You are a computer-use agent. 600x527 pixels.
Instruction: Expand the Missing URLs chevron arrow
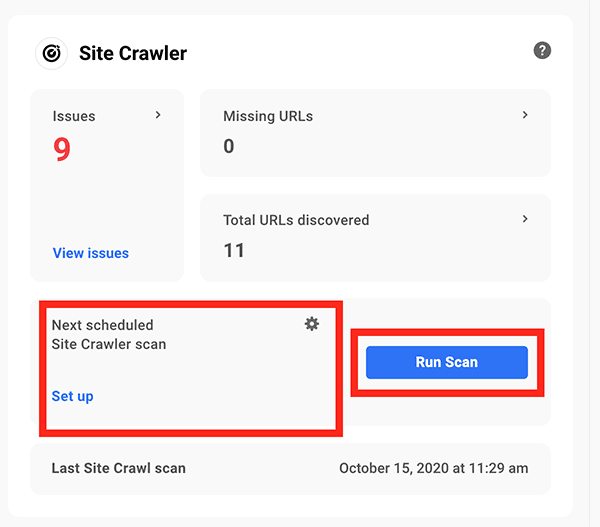[526, 115]
